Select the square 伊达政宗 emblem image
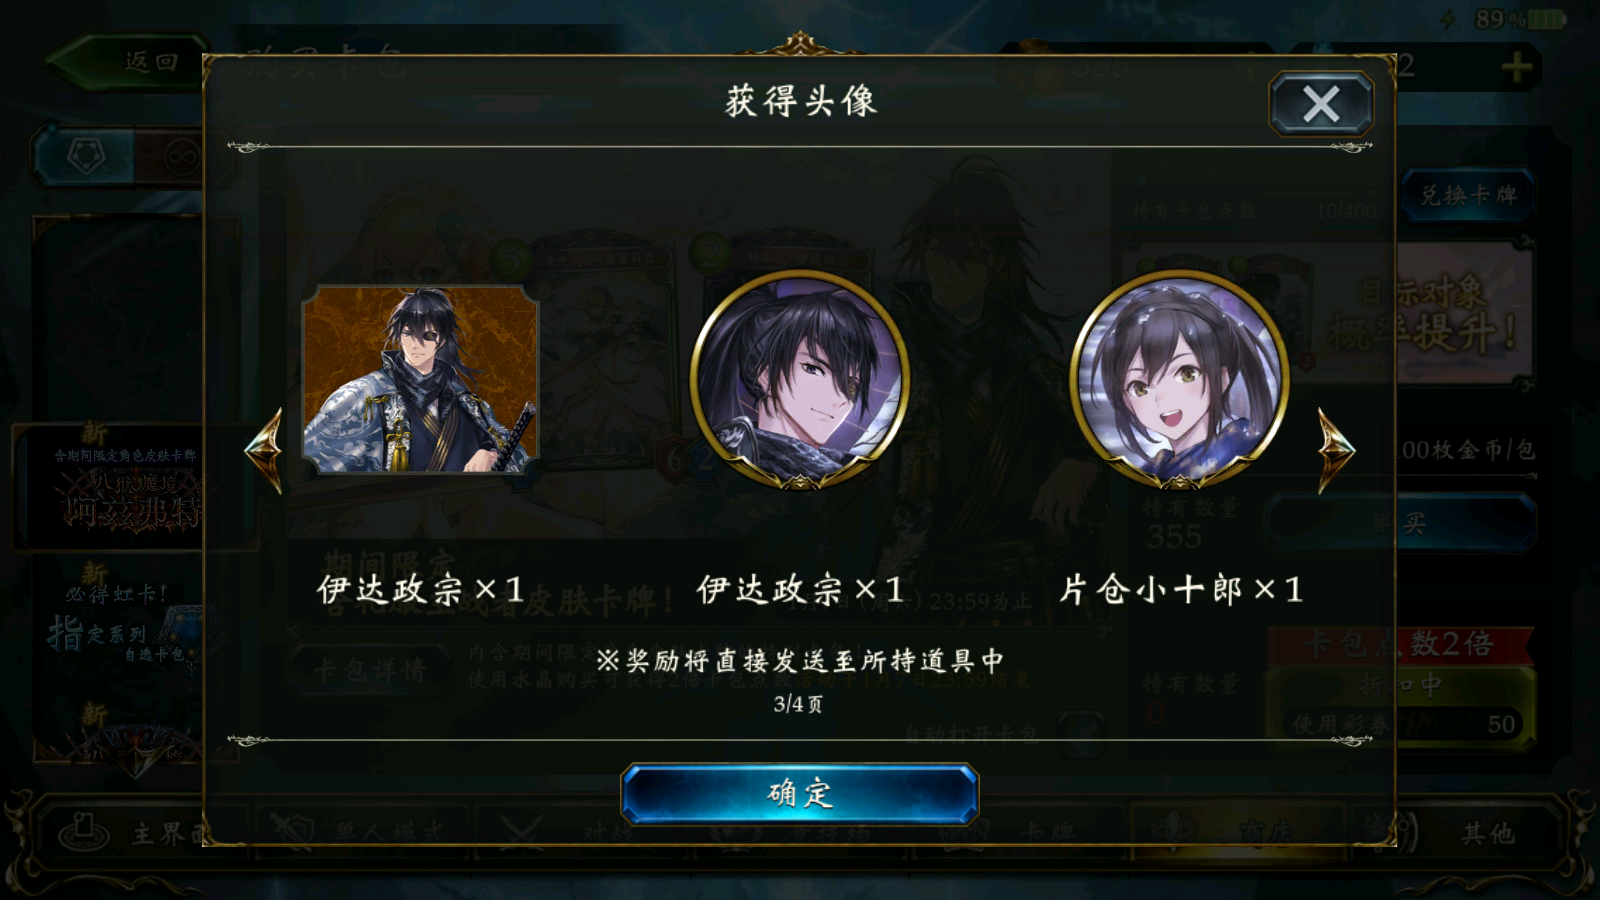 click(421, 379)
